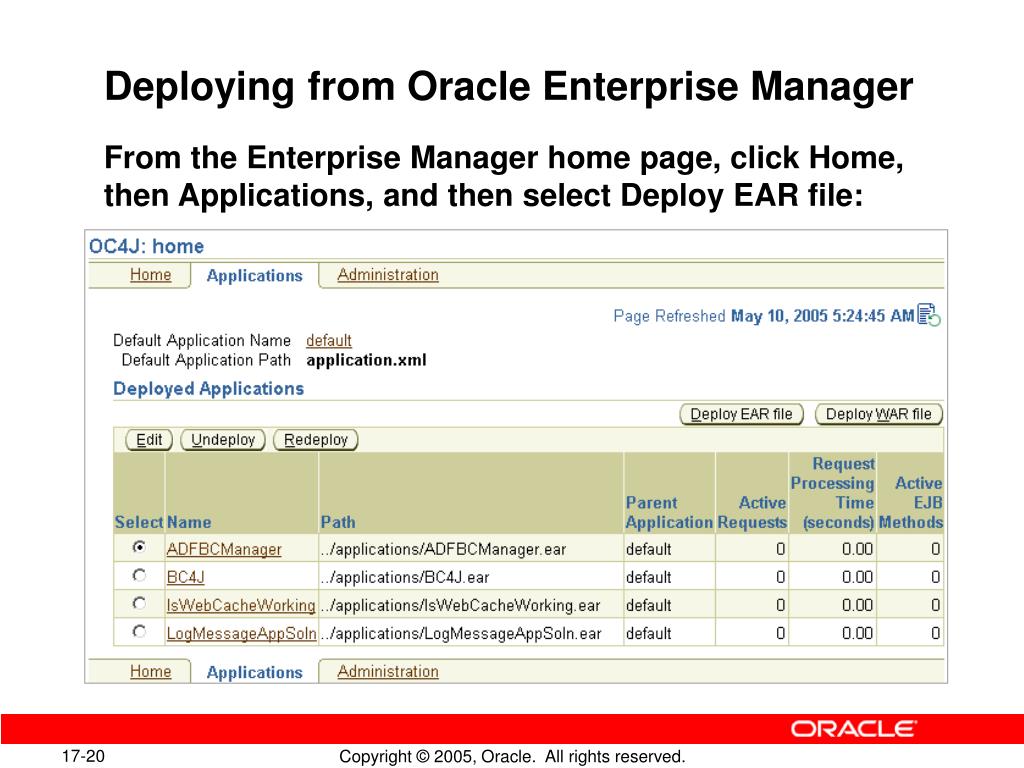
Task: Click the application.xml default path value
Action: pos(366,360)
